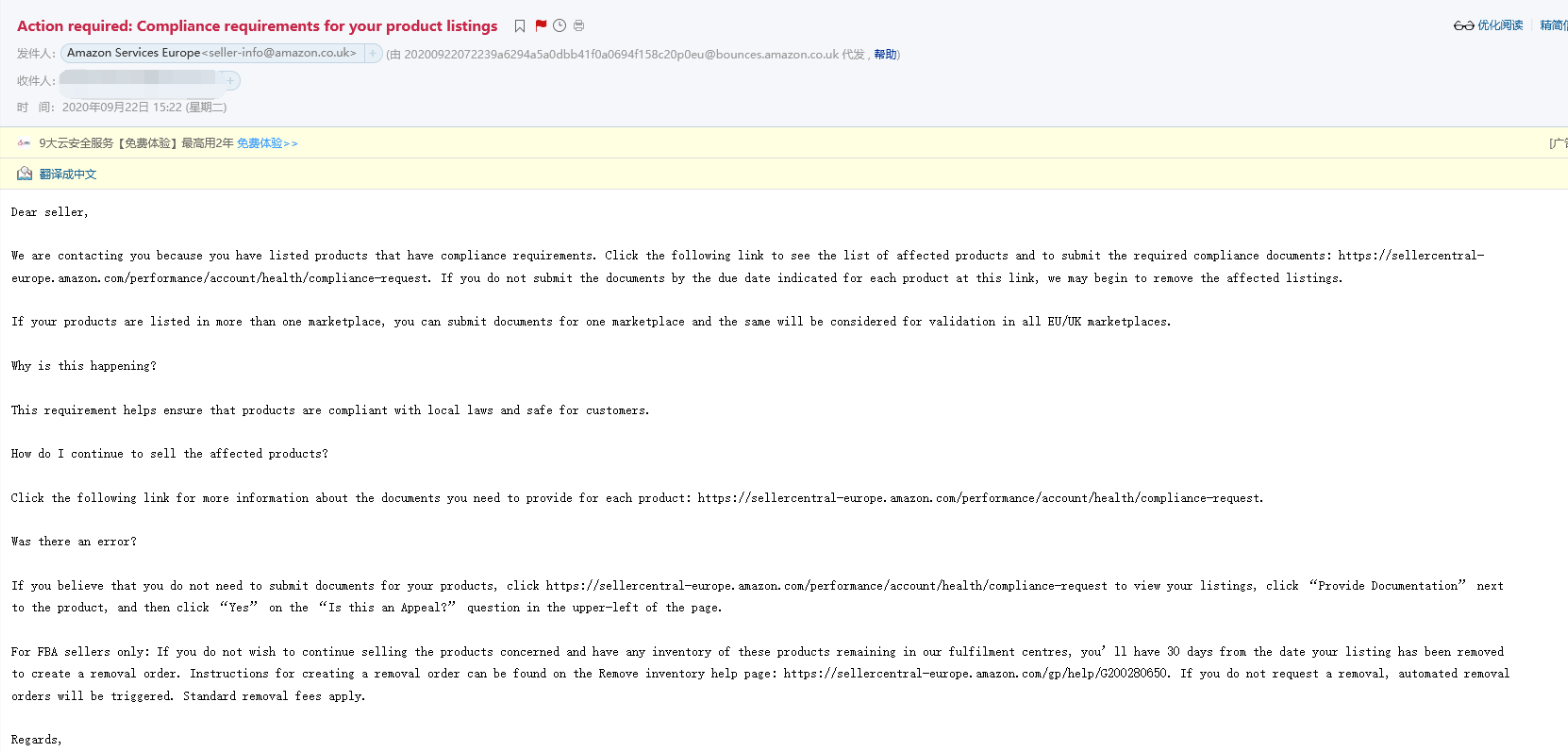The width and height of the screenshot is (1568, 752).
Task: Toggle the red flag on this email
Action: point(541,26)
